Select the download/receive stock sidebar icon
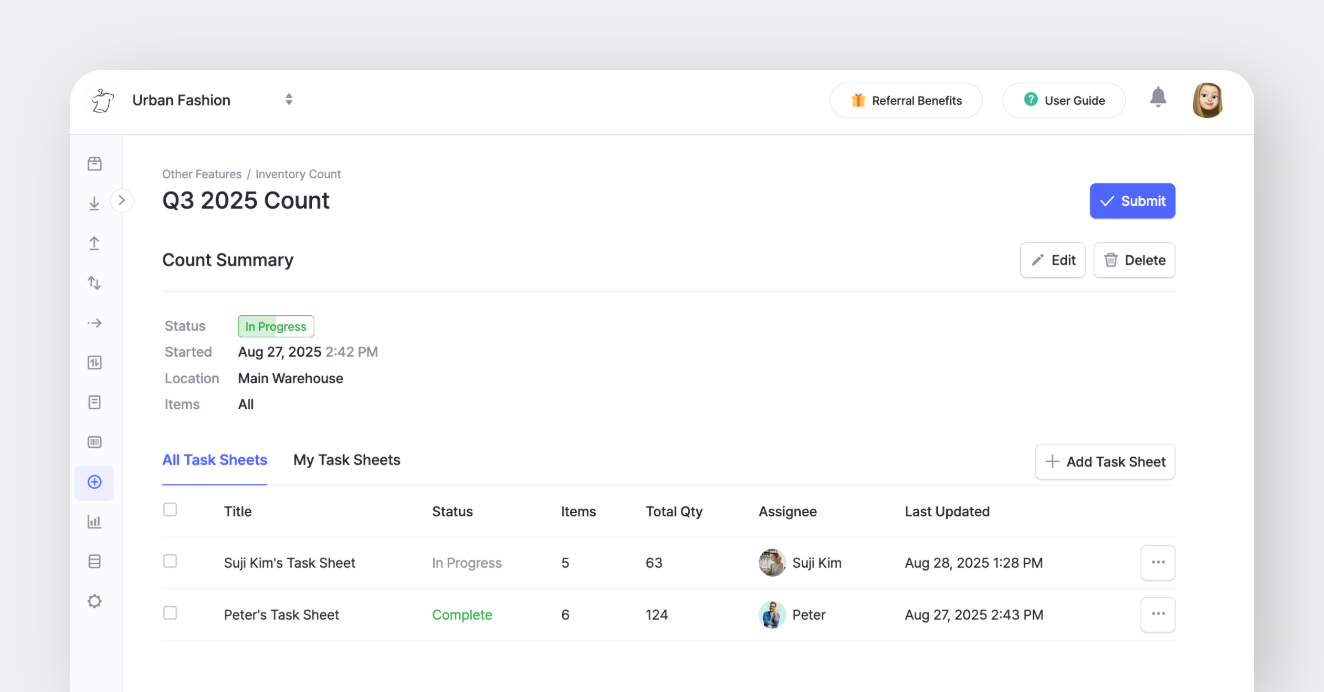Viewport: 1324px width, 692px height. click(94, 201)
